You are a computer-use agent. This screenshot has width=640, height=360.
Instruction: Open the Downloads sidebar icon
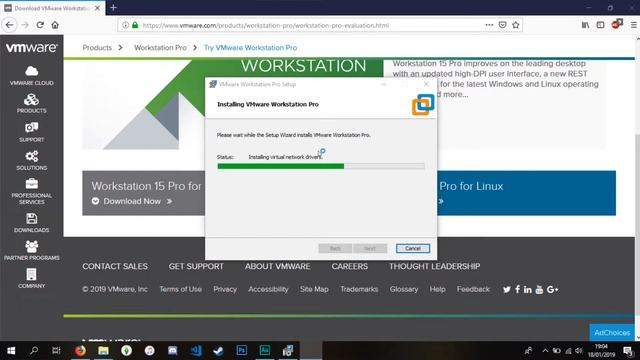pos(31,223)
